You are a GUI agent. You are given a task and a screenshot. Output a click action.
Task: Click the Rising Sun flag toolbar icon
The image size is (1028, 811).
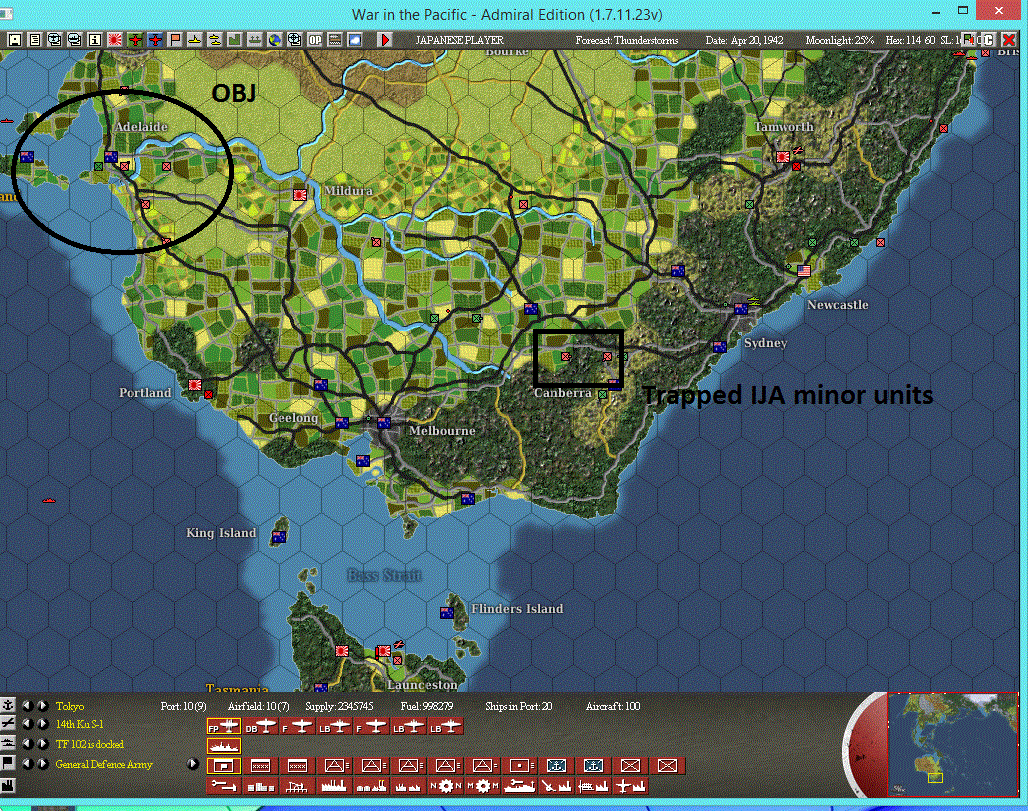pos(115,40)
